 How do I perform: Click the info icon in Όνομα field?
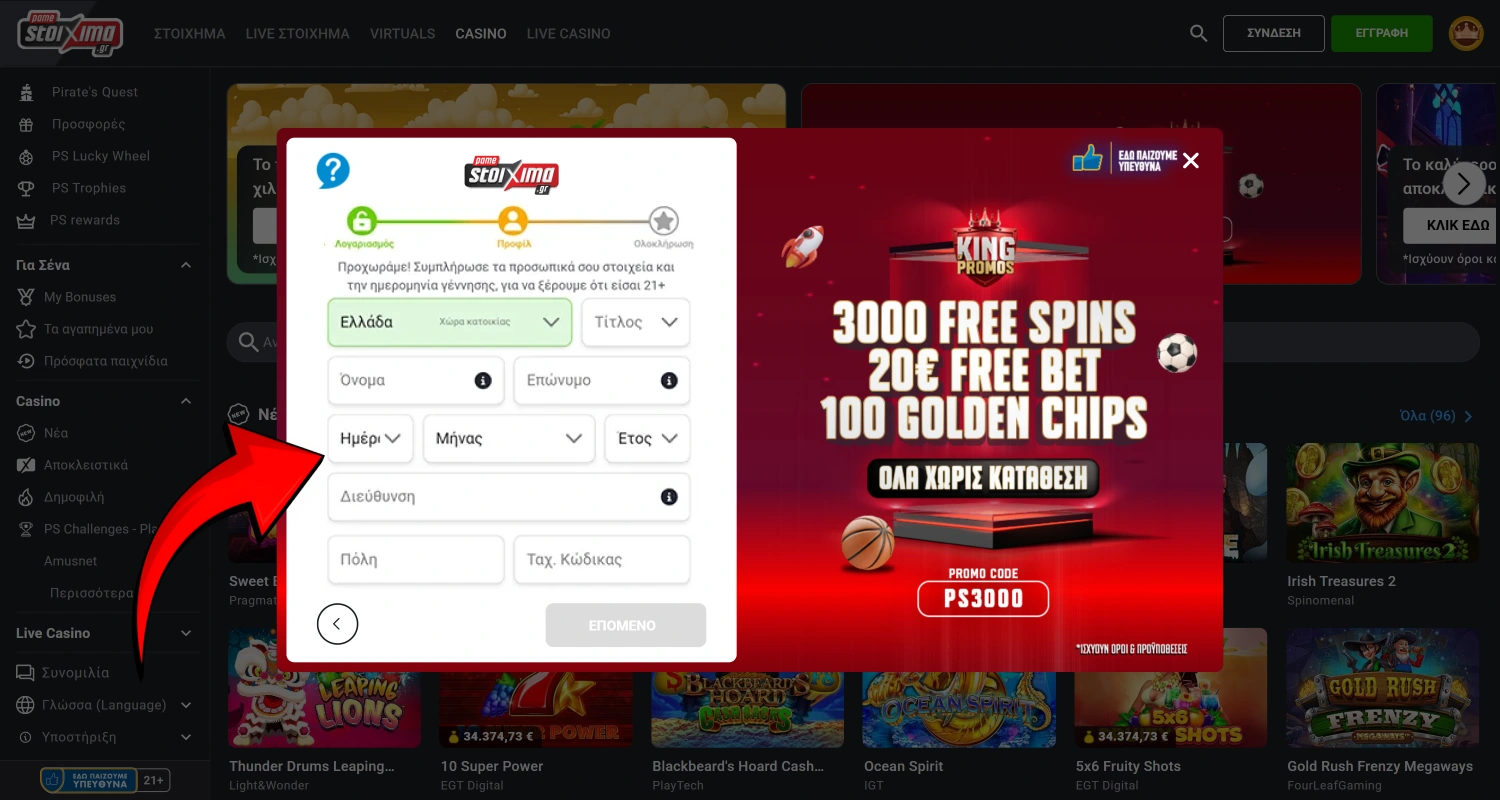482,380
